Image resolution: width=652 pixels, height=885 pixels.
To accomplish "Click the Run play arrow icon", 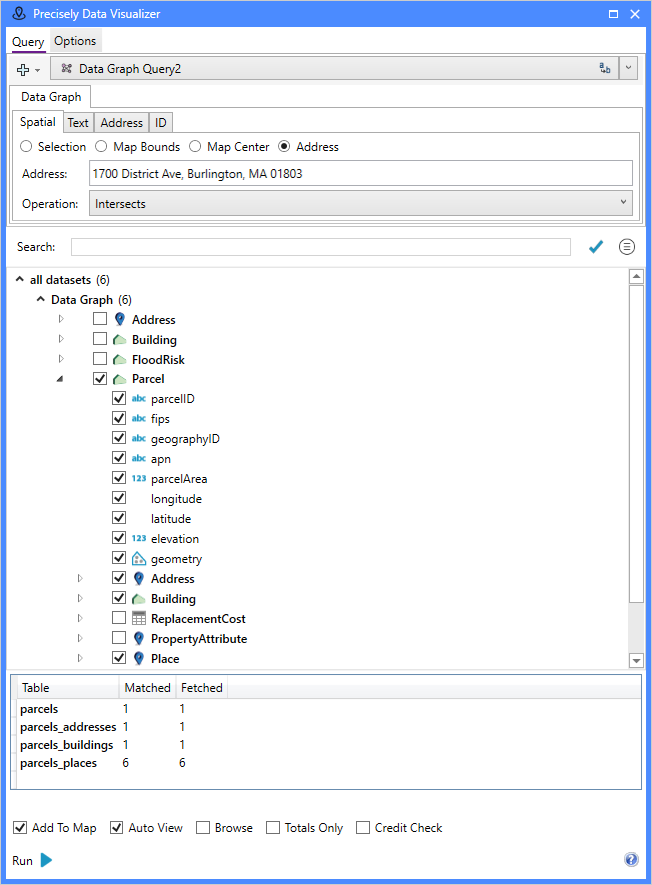I will pyautogui.click(x=46, y=860).
